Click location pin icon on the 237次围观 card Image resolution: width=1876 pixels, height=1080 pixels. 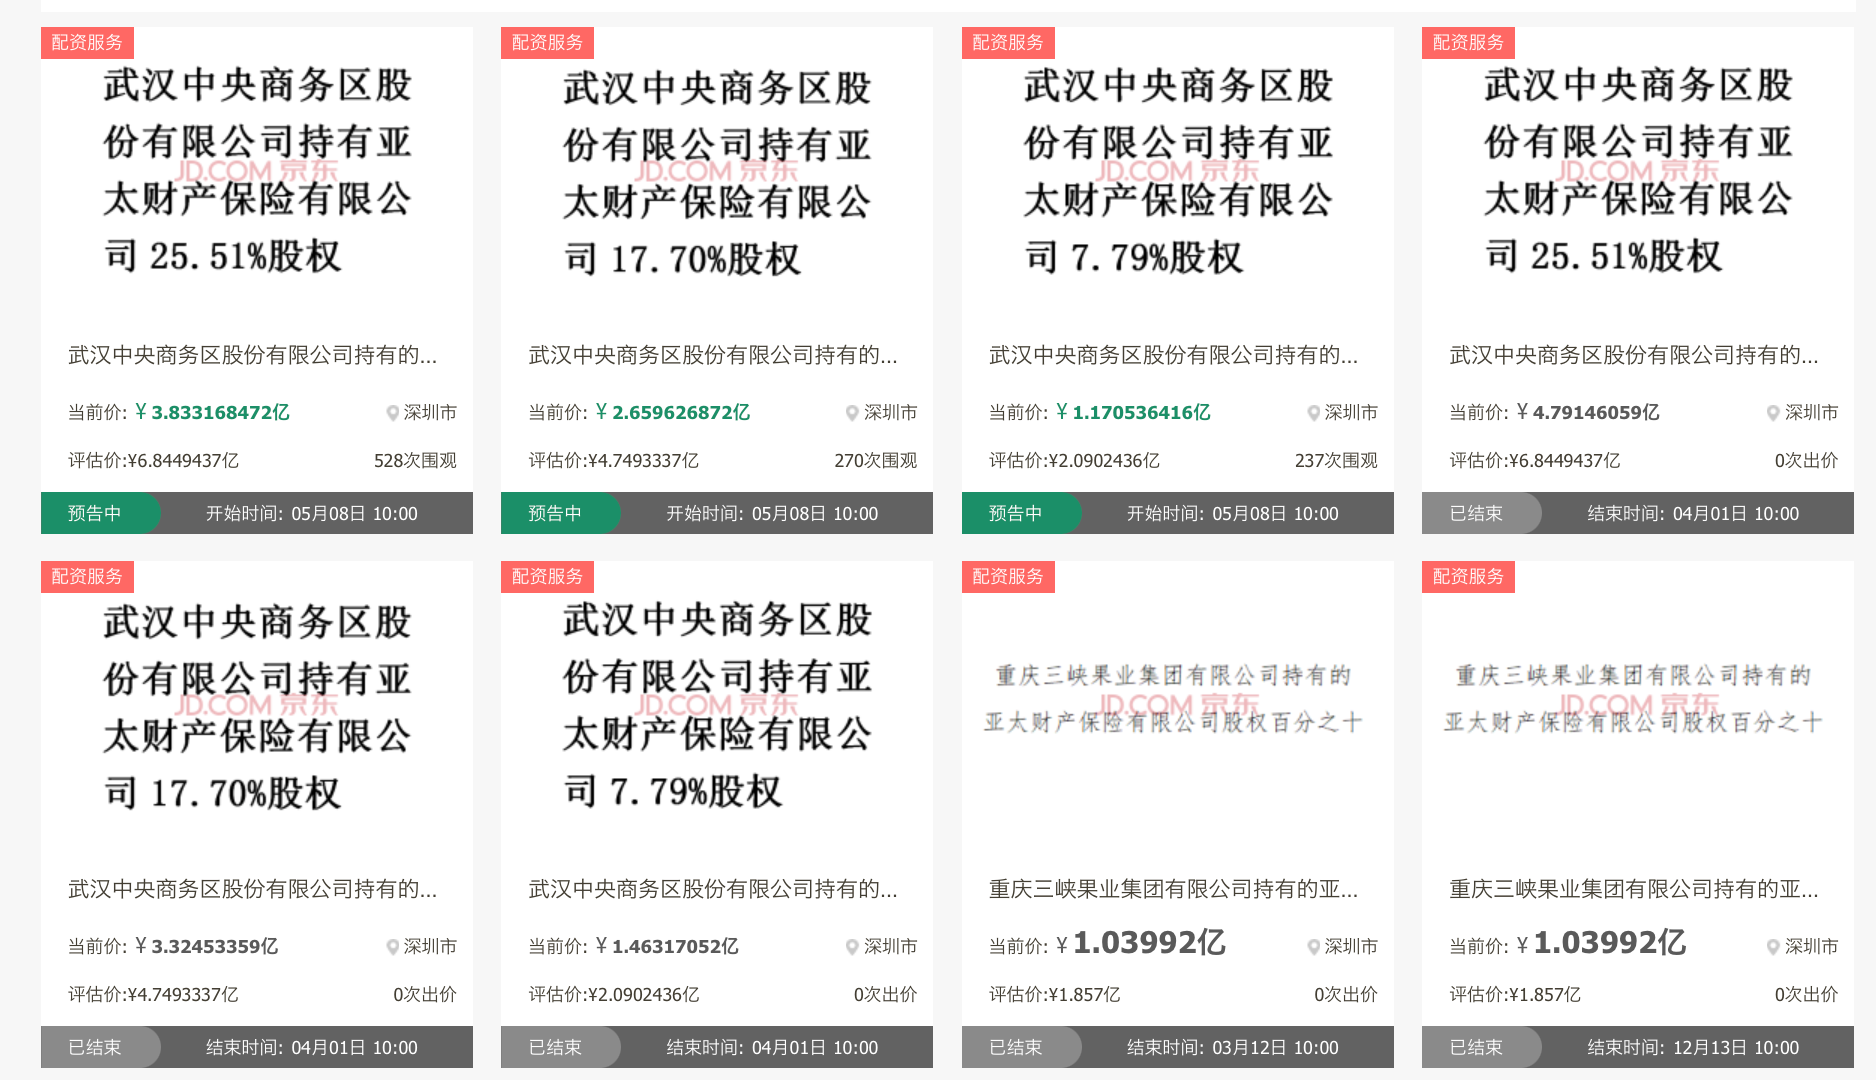(1314, 413)
